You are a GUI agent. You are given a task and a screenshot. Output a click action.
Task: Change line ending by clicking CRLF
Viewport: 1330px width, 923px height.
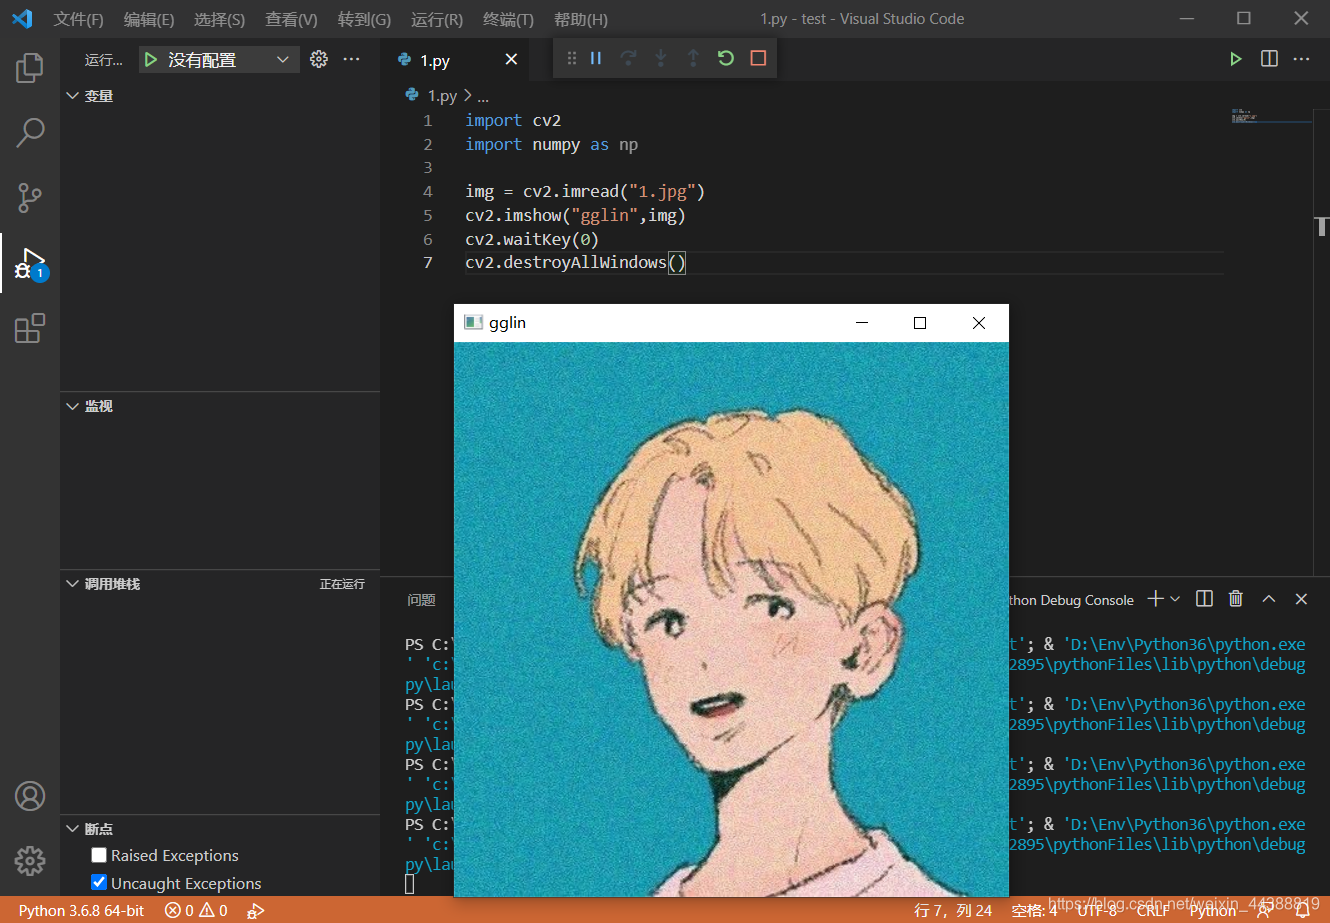point(1153,910)
